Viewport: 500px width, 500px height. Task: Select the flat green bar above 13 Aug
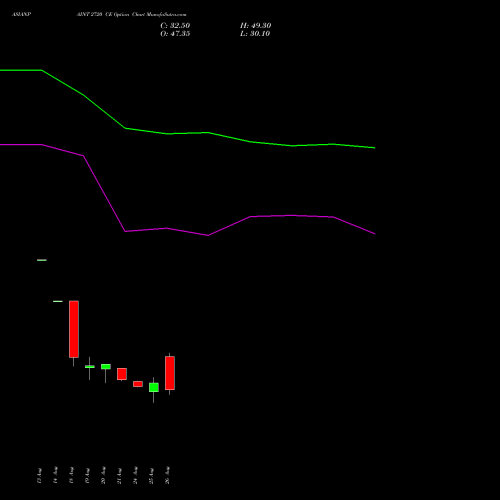[42, 260]
